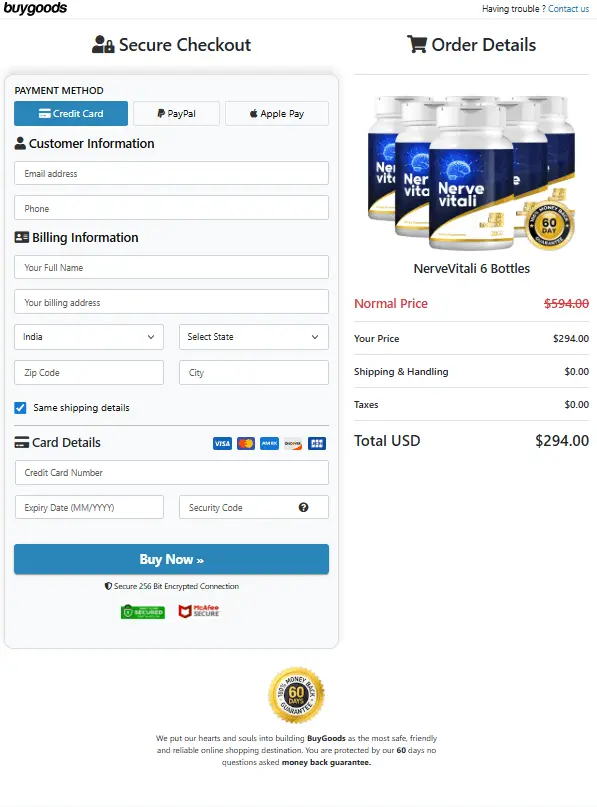Click the Buy Now button

pos(171,559)
